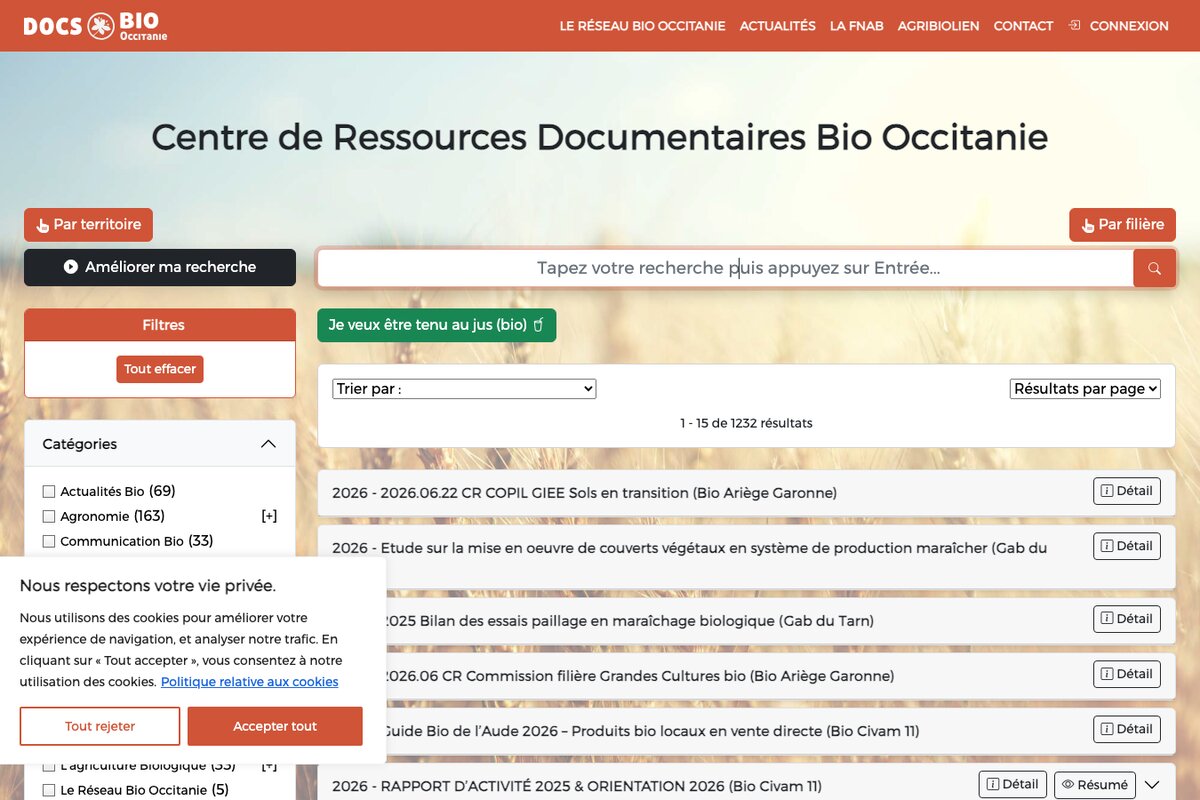
Task: Click the Centre de Ressources Documentaires heading
Action: point(600,137)
